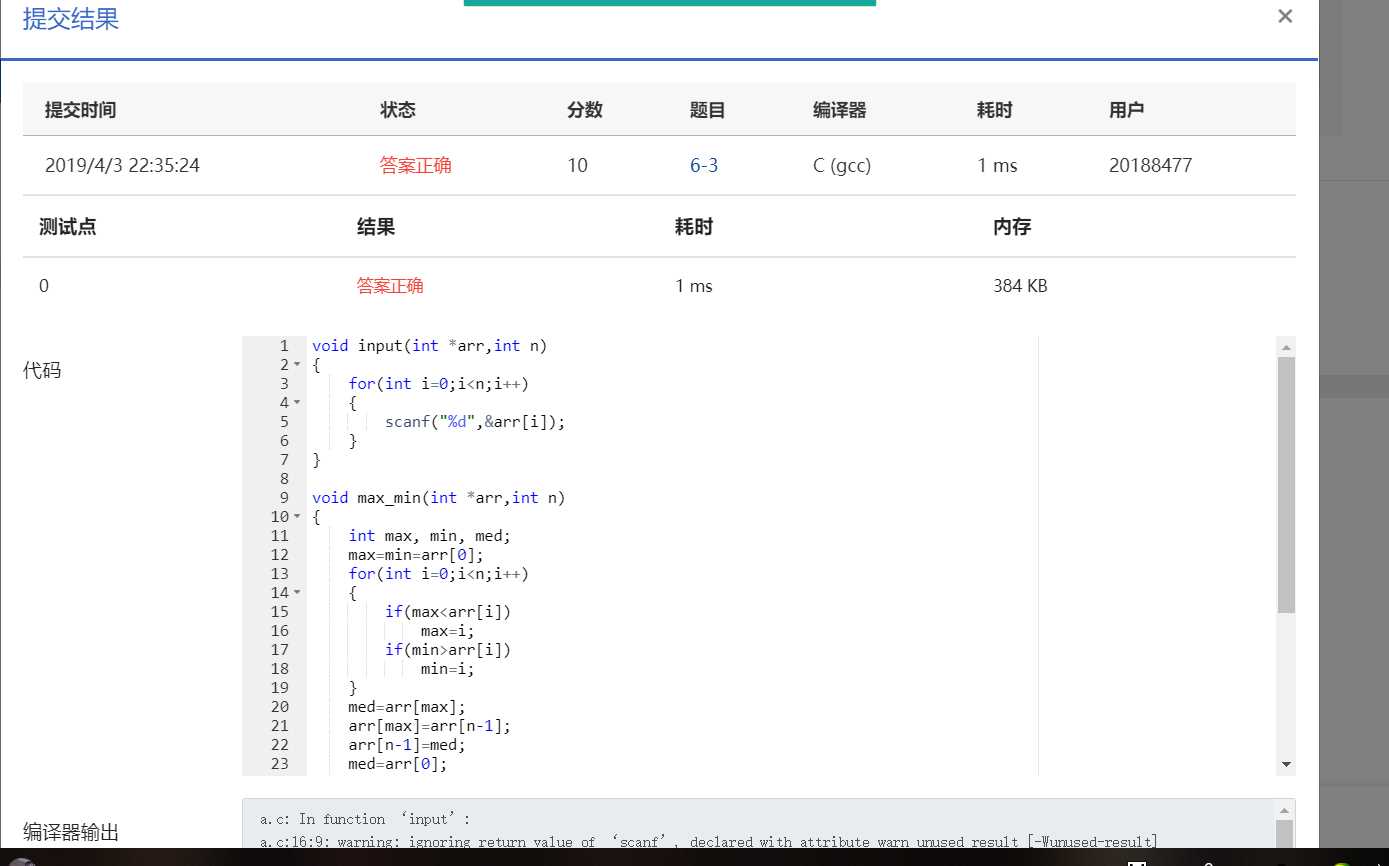Click score value 10
Image resolution: width=1389 pixels, height=866 pixels.
[577, 166]
